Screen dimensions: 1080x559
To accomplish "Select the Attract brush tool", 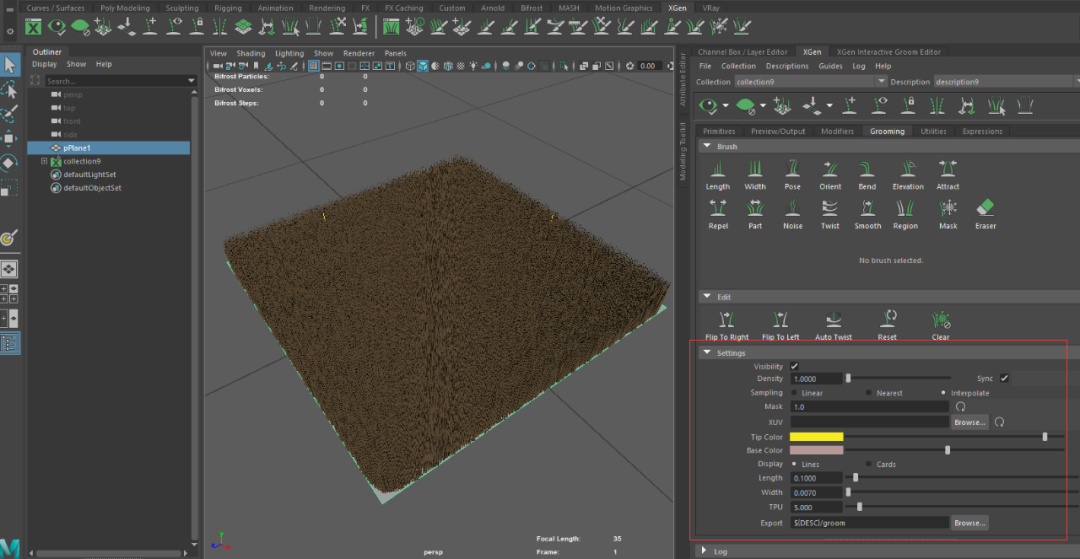I will coord(947,168).
